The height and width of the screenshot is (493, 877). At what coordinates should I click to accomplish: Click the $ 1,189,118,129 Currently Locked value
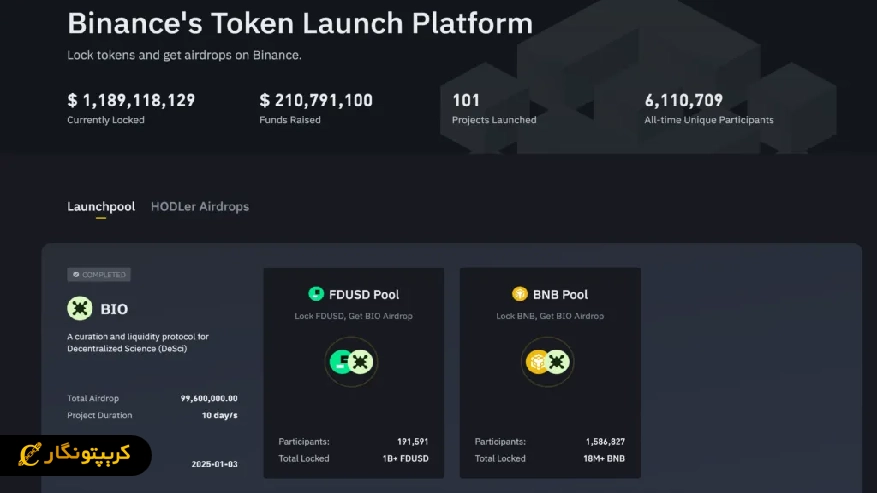131,100
